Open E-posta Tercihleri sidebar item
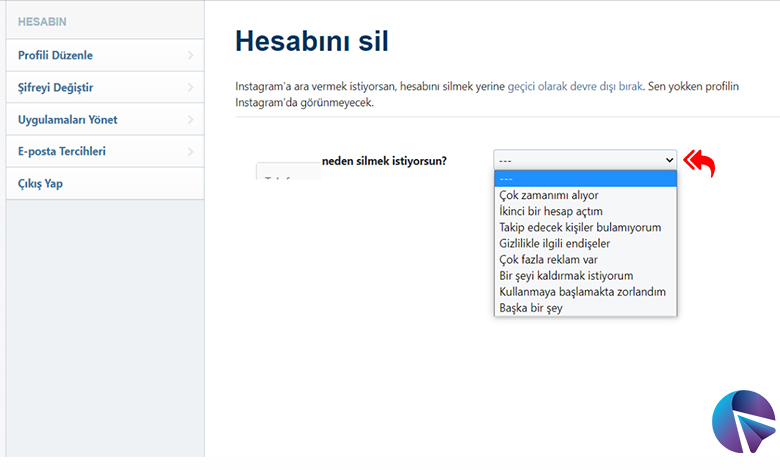780x470 pixels. 62,152
